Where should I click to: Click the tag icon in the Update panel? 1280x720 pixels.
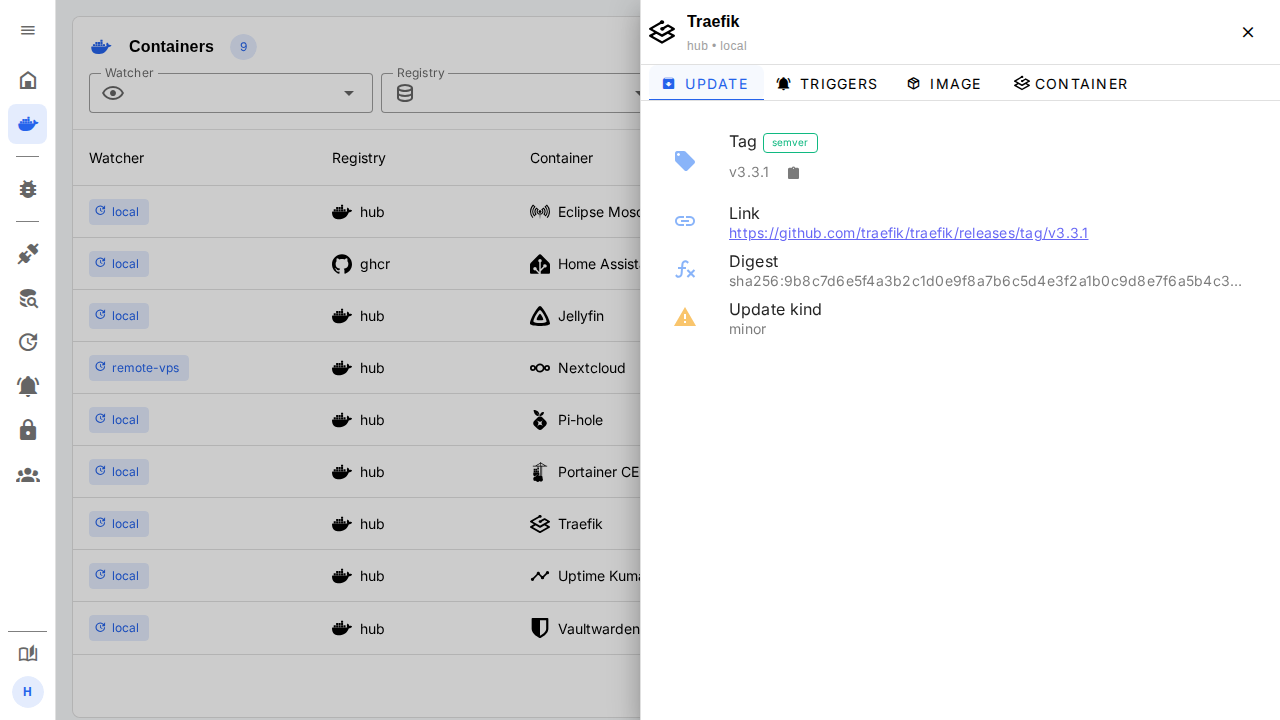click(685, 161)
